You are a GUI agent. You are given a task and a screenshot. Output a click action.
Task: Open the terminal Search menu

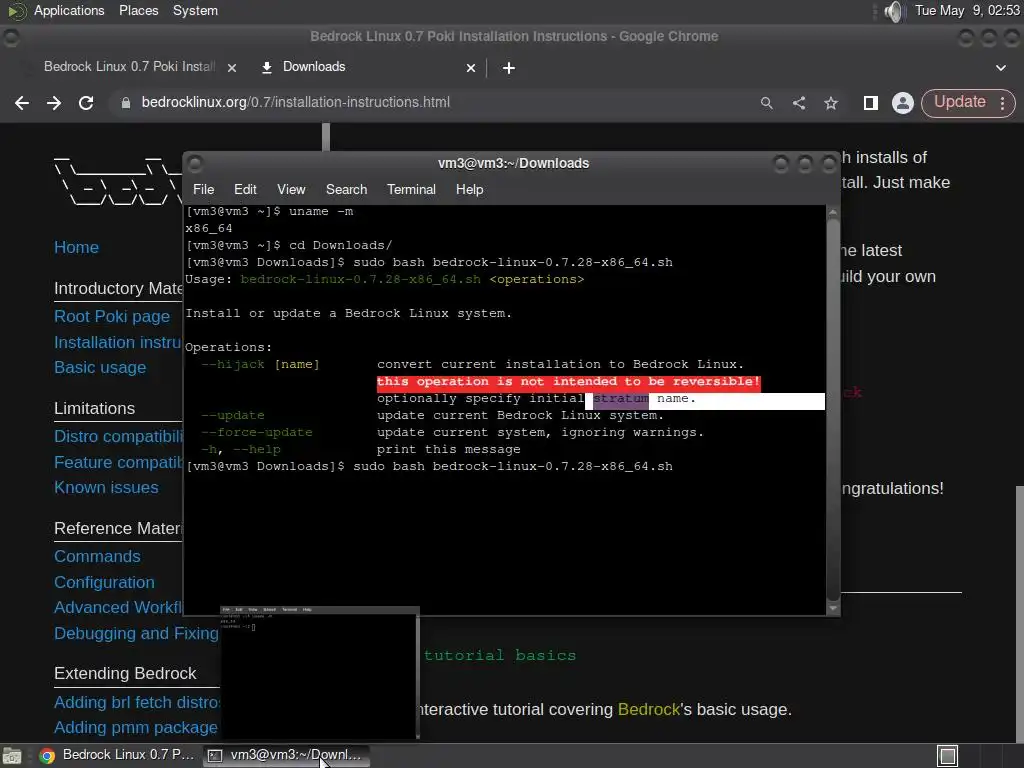346,189
